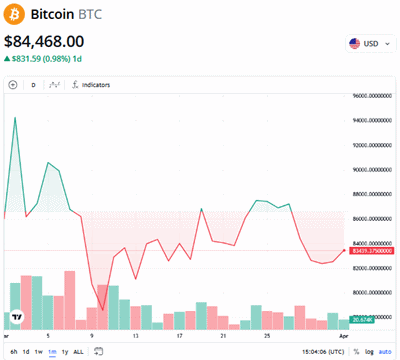Image resolution: width=400 pixels, height=360 pixels.
Task: Toggle percent scale mode
Action: pyautogui.click(x=356, y=352)
